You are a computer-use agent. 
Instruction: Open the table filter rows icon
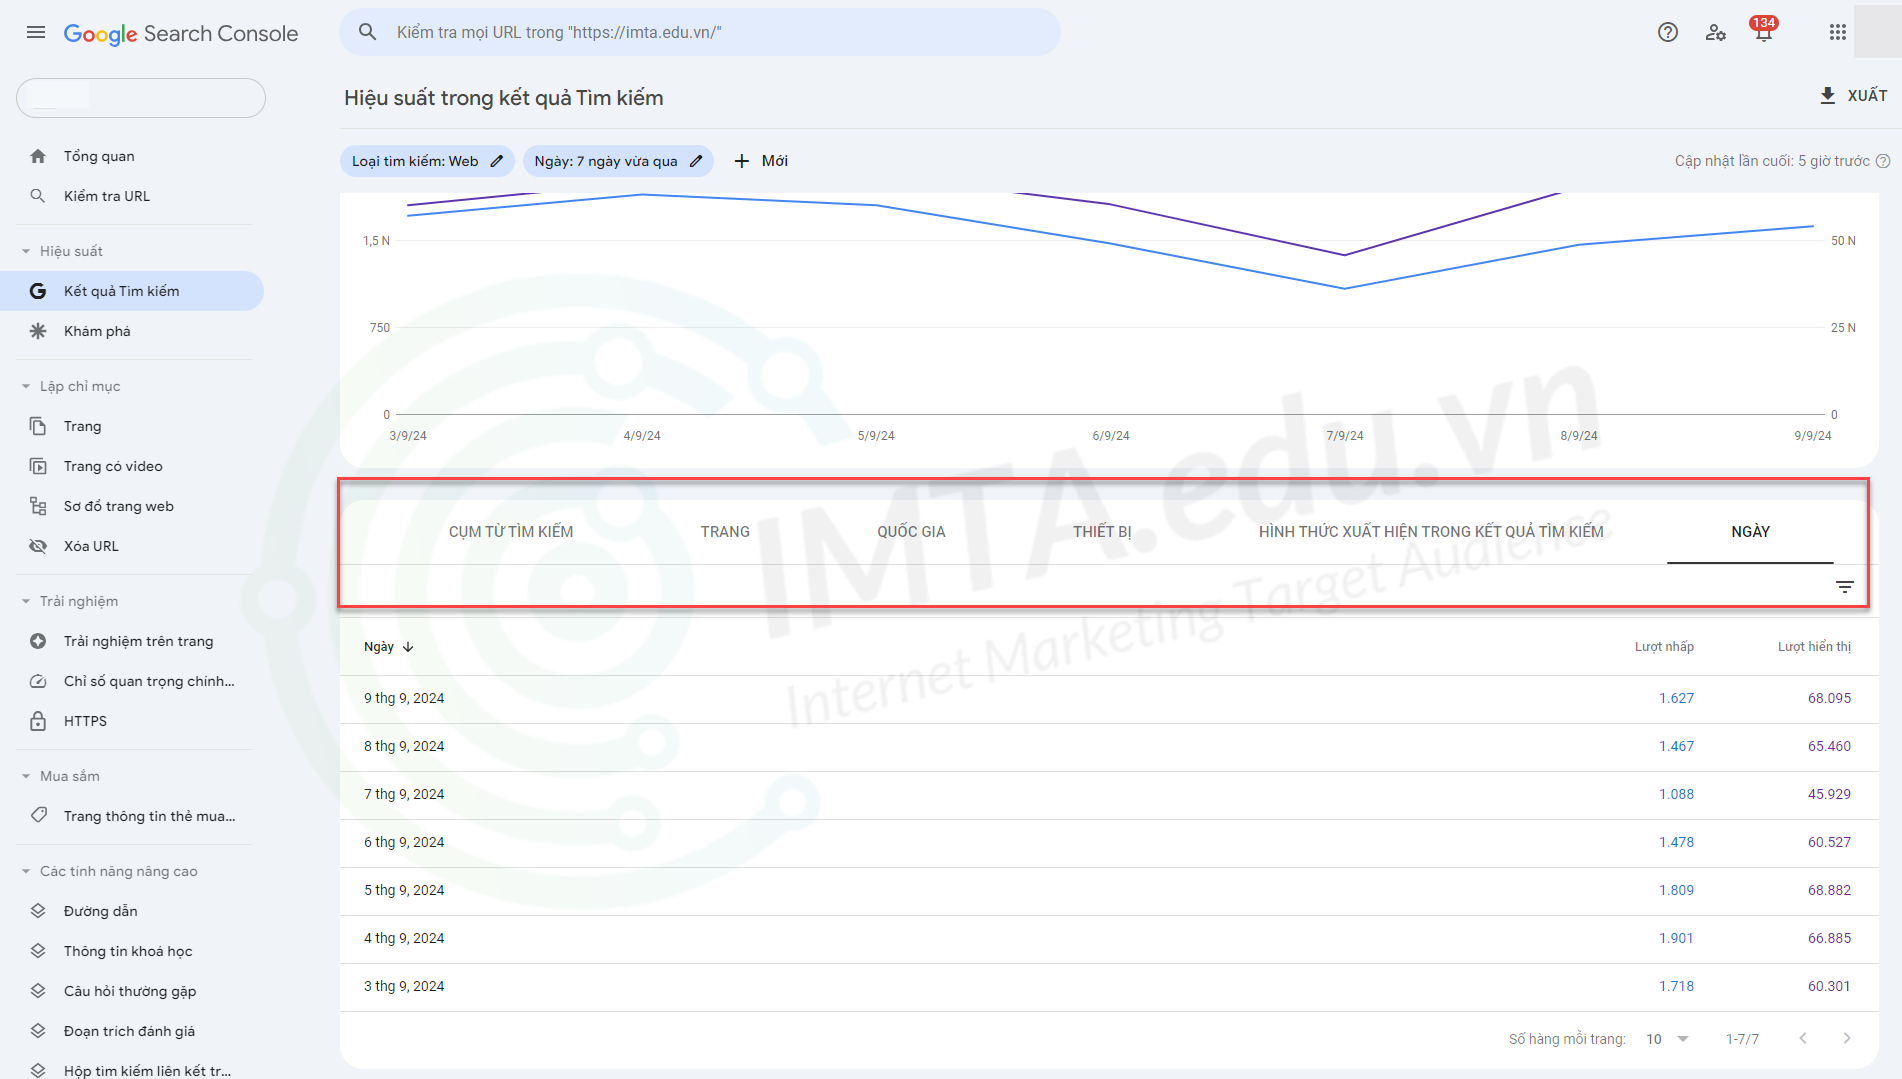1845,587
